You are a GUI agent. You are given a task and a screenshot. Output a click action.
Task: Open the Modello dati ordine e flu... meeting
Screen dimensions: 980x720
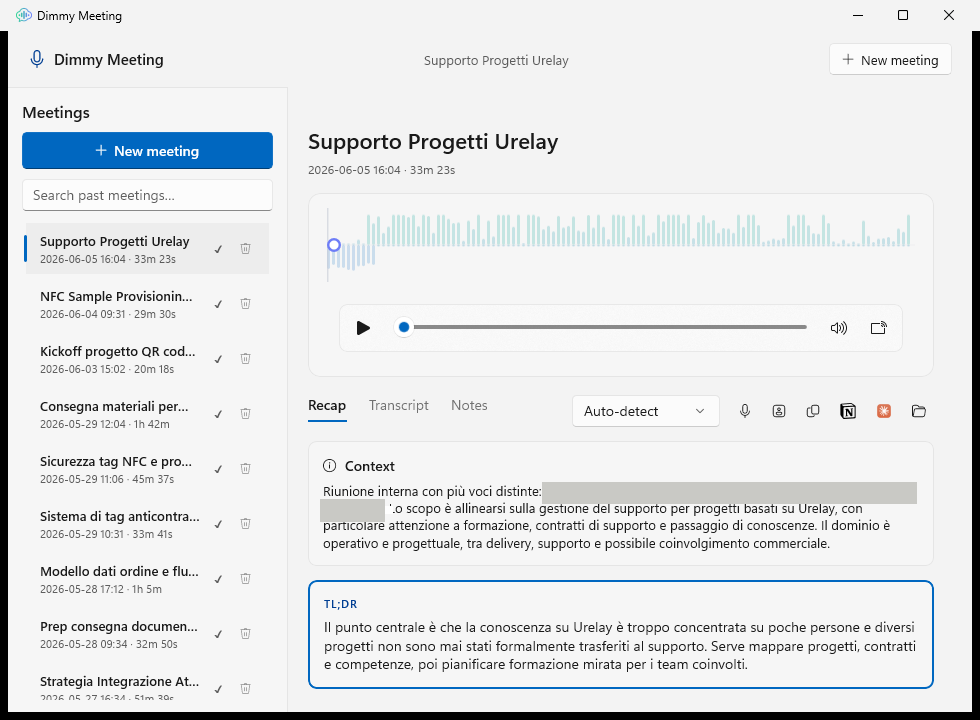(148, 579)
